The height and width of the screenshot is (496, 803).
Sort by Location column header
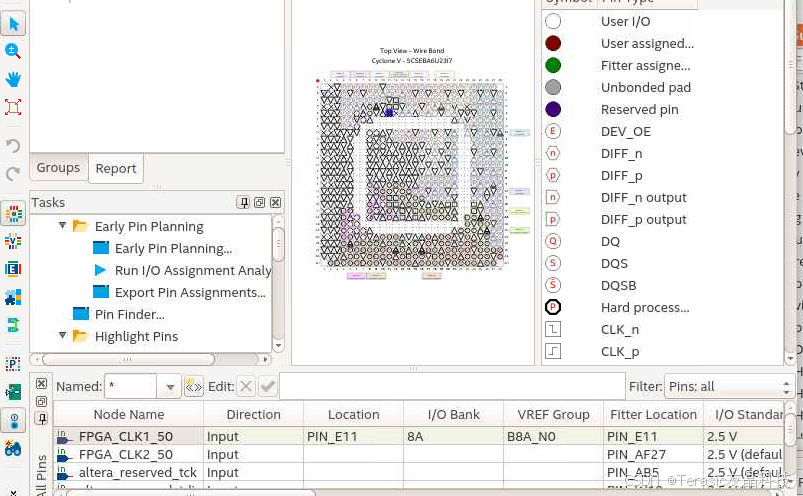click(x=353, y=414)
